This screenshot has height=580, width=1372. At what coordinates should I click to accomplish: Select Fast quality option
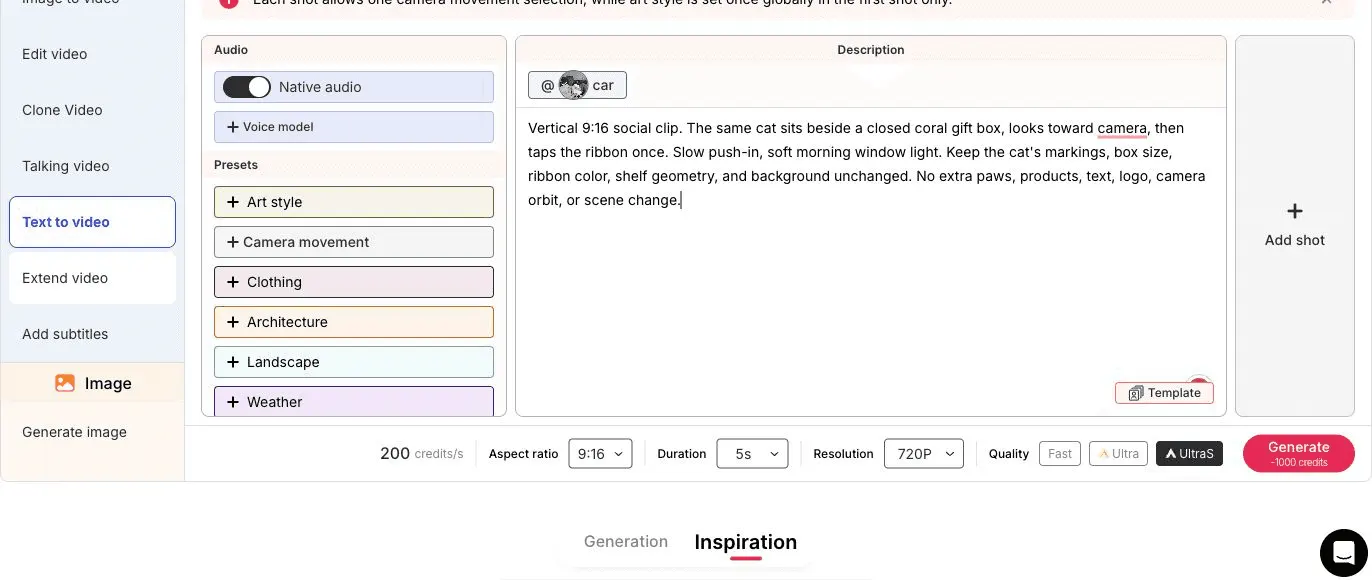pyautogui.click(x=1060, y=453)
